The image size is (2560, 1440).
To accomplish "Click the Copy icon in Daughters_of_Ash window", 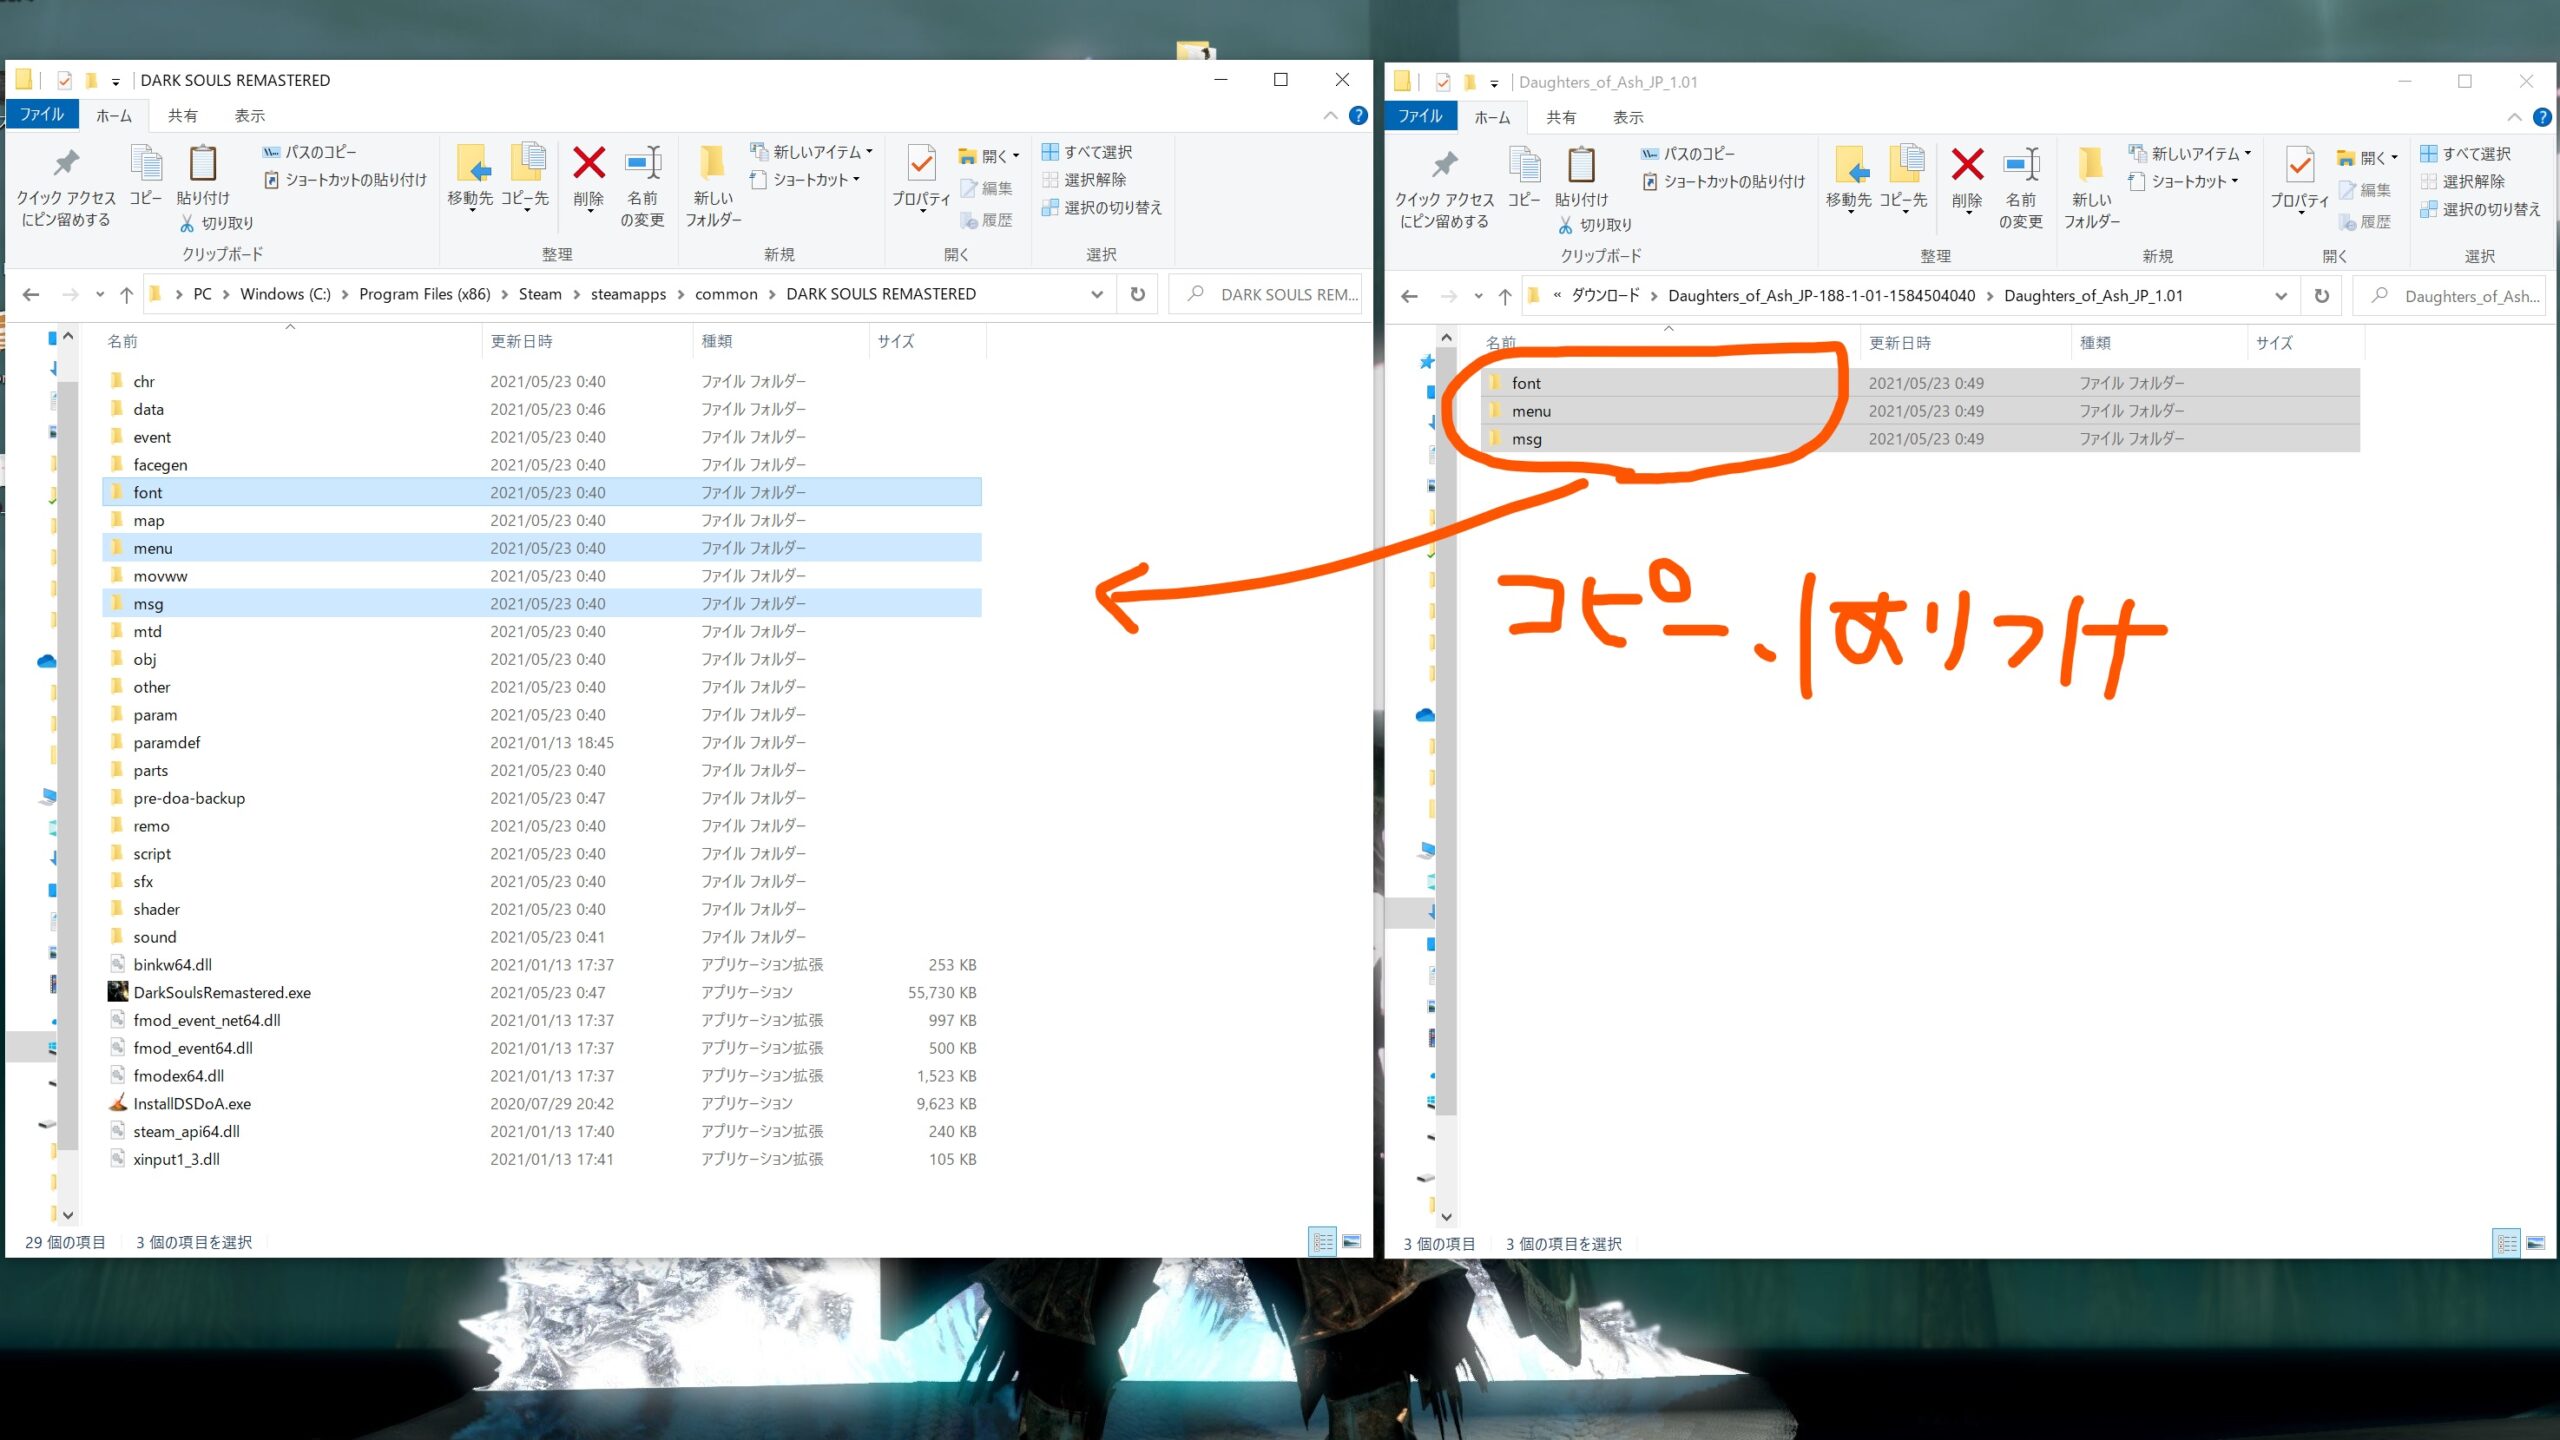I will 1524,178.
